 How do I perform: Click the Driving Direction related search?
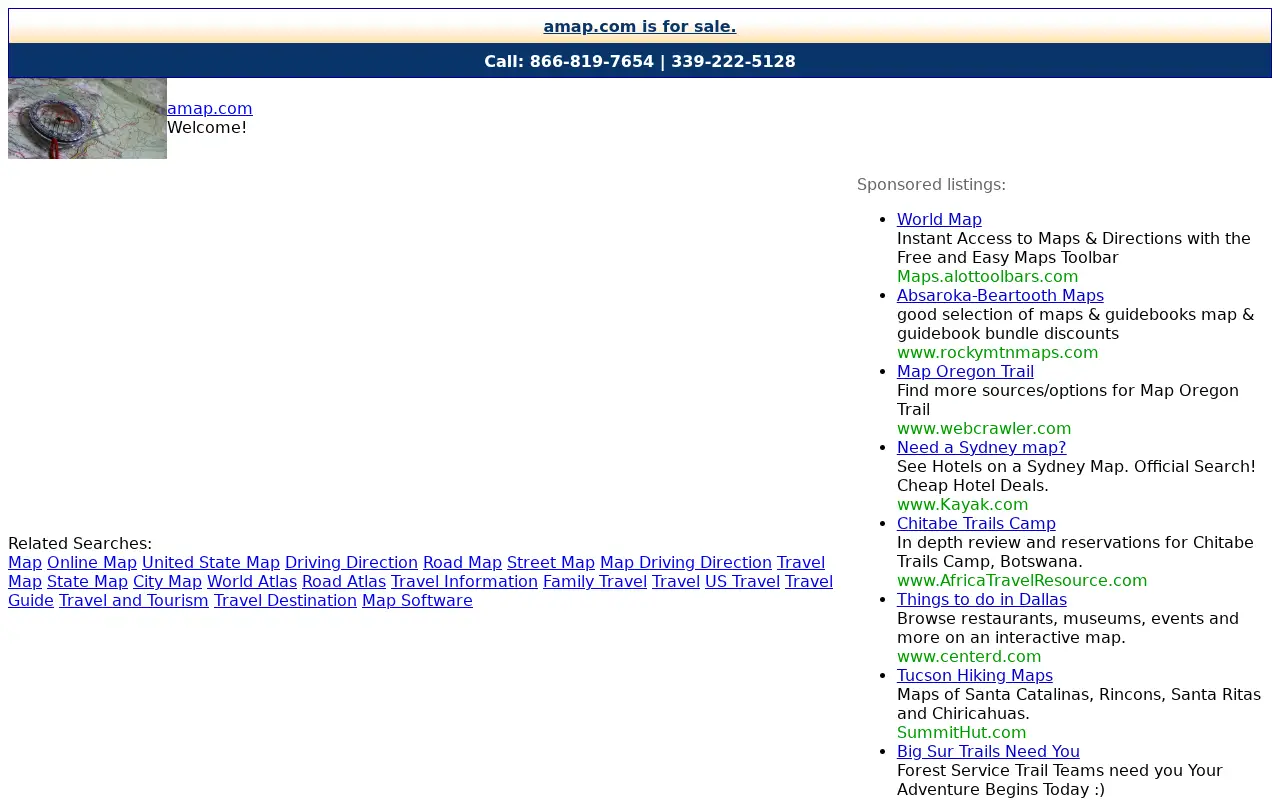(351, 562)
